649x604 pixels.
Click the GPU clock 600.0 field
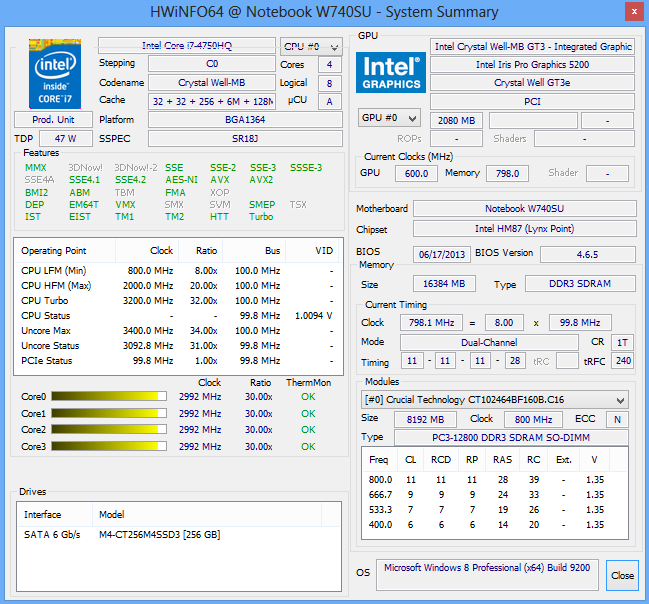point(416,173)
